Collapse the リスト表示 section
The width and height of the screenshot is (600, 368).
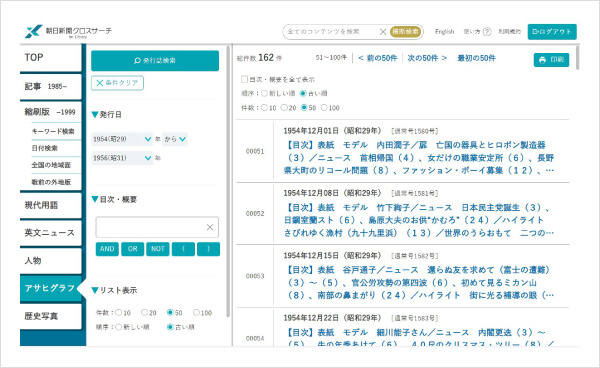pos(114,291)
